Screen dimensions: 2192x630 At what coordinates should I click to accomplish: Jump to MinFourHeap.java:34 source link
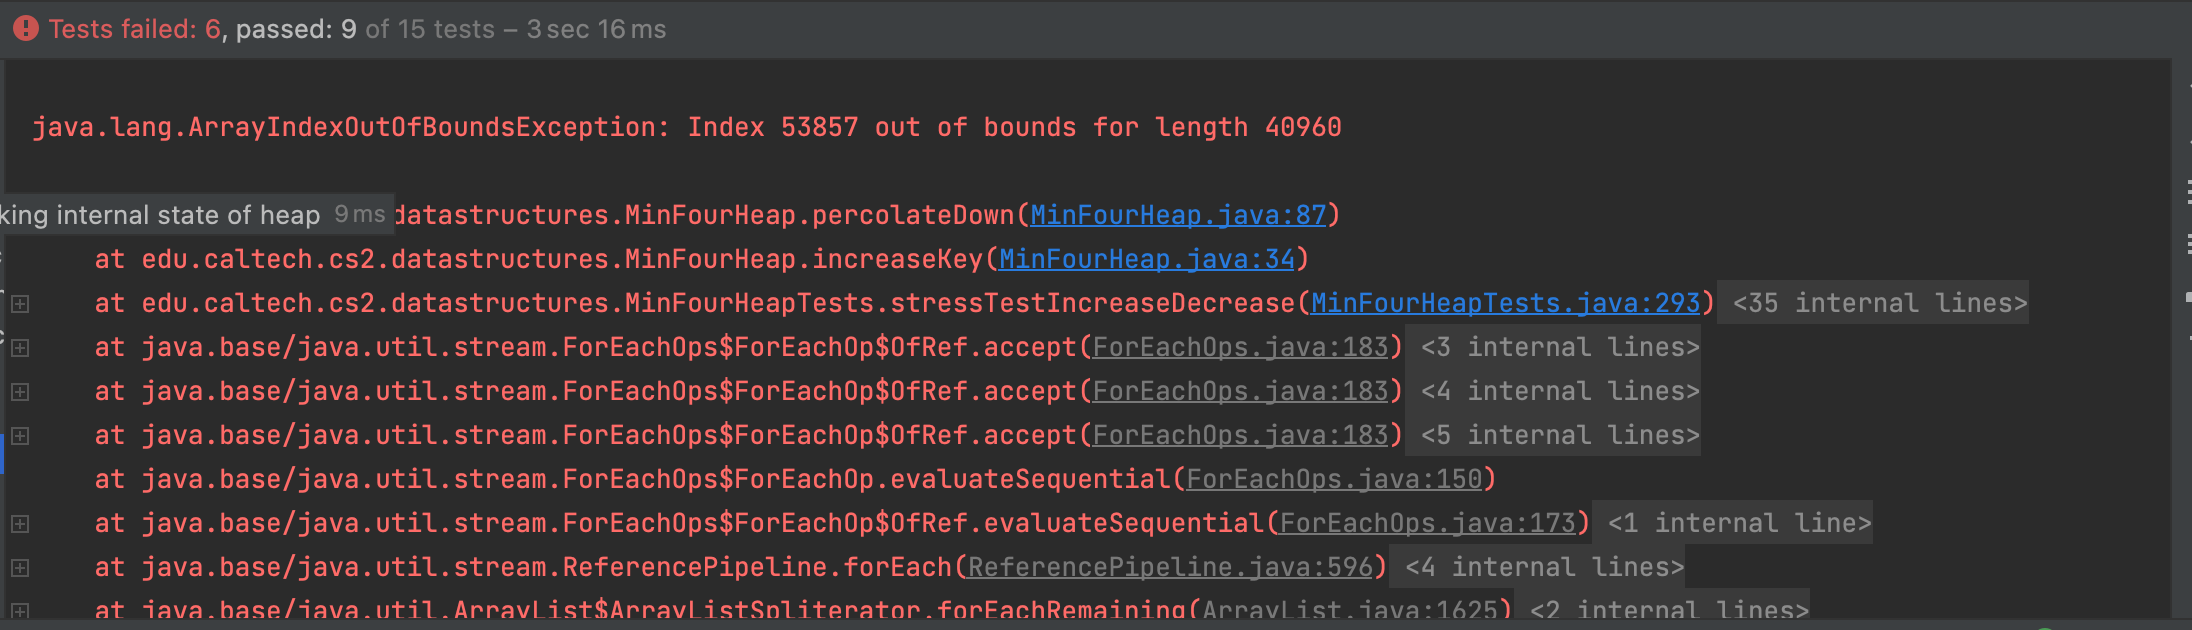tap(1146, 260)
